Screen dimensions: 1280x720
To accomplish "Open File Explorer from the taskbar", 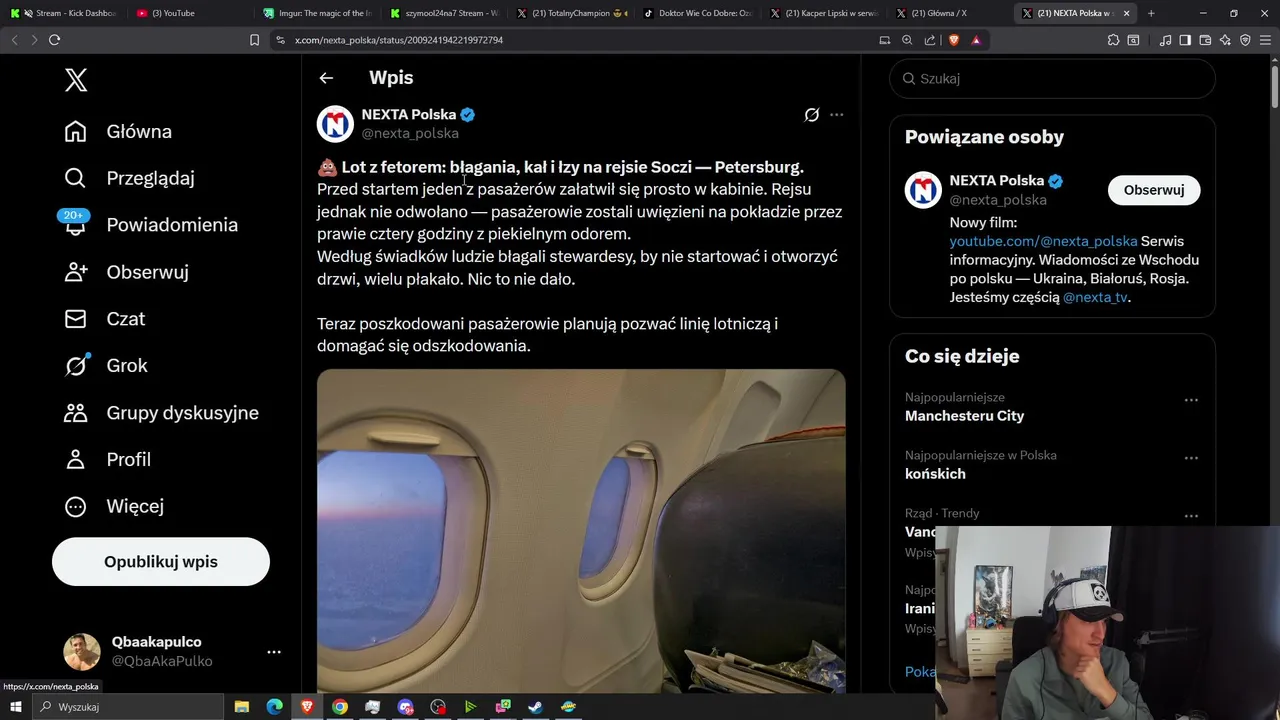I will tap(242, 707).
